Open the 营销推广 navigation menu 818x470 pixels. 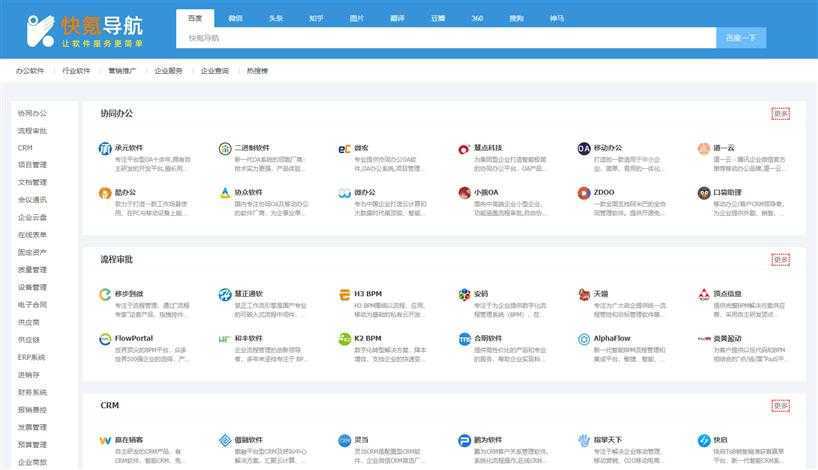coord(122,70)
